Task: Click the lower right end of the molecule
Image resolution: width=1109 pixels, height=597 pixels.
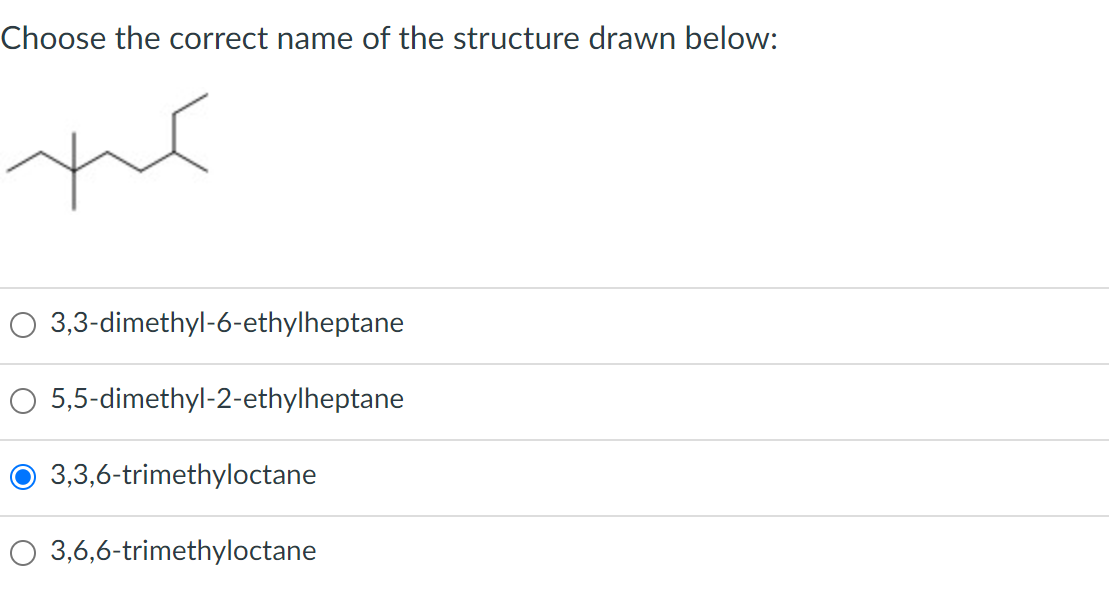Action: coord(206,170)
